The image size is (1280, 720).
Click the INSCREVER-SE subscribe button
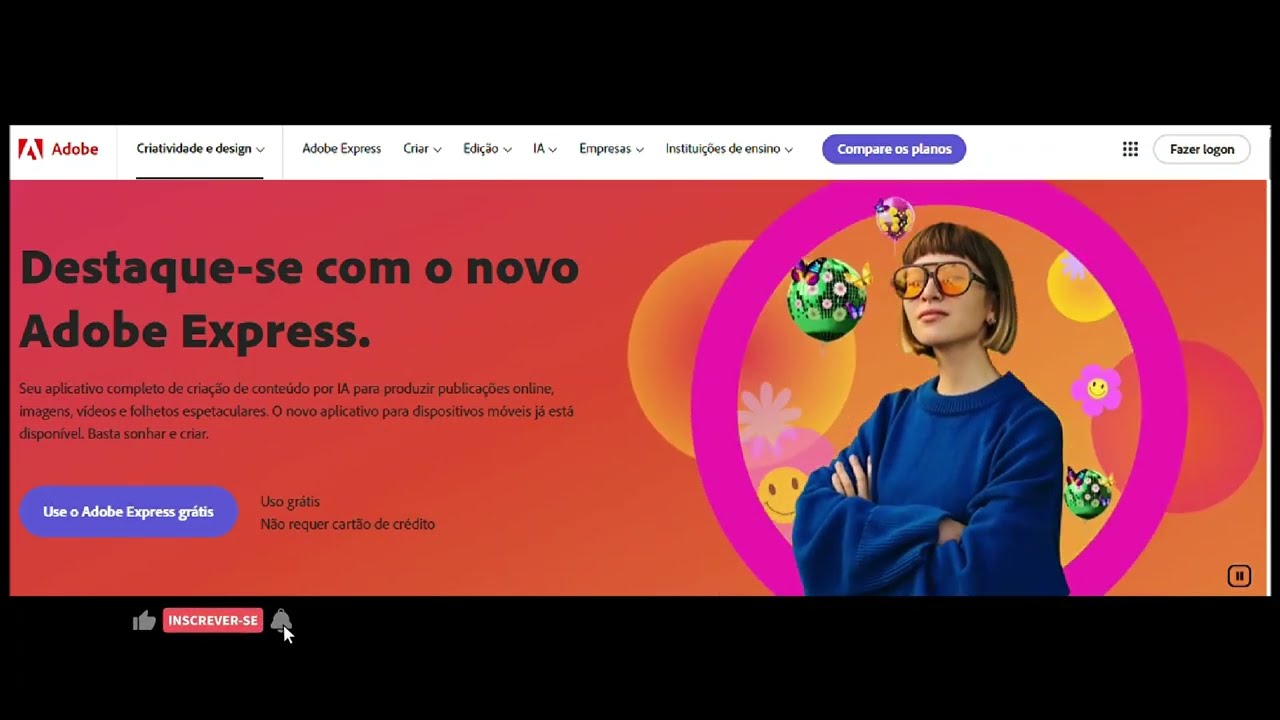point(213,621)
